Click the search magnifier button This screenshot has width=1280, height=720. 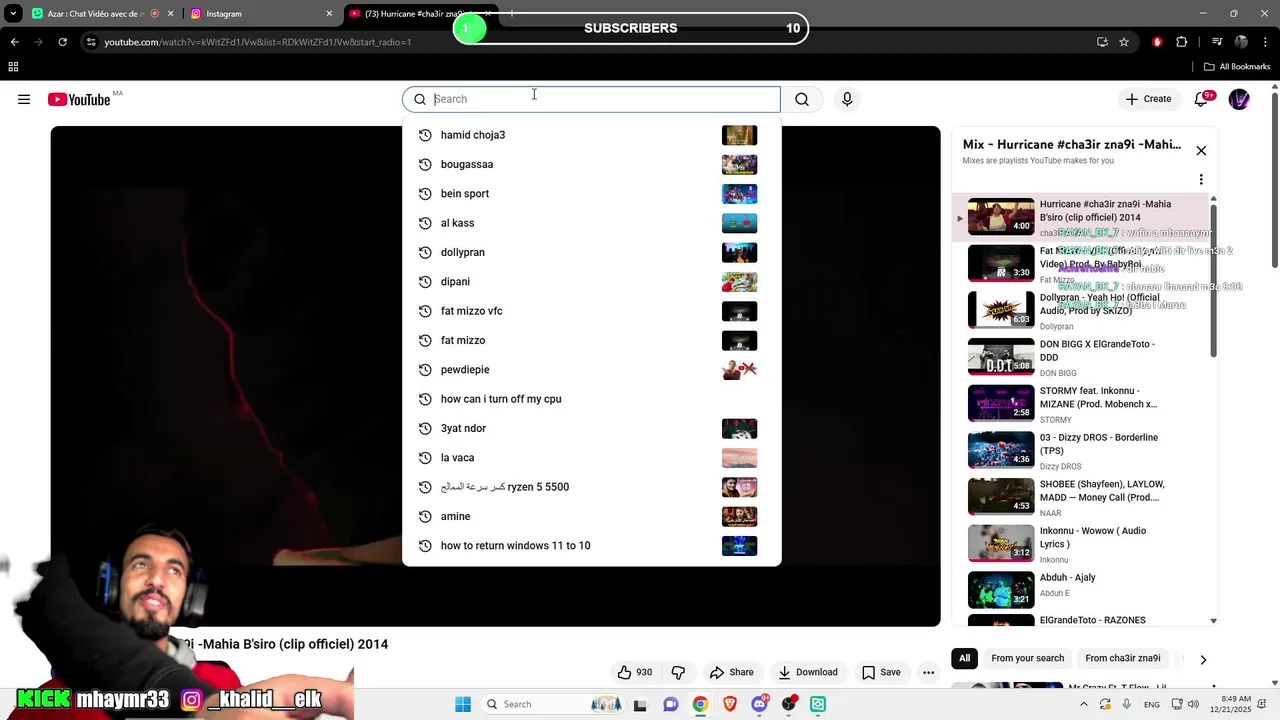pyautogui.click(x=802, y=99)
